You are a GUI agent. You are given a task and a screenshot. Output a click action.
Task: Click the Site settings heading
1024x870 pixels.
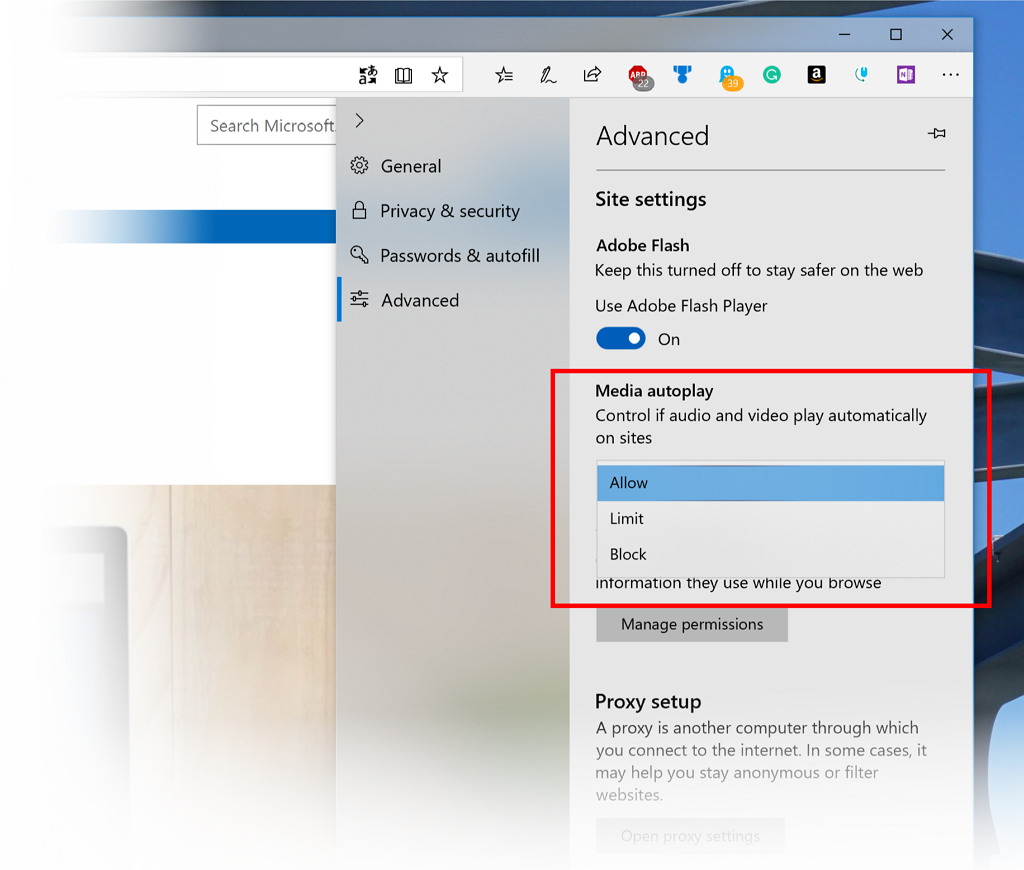(x=650, y=199)
